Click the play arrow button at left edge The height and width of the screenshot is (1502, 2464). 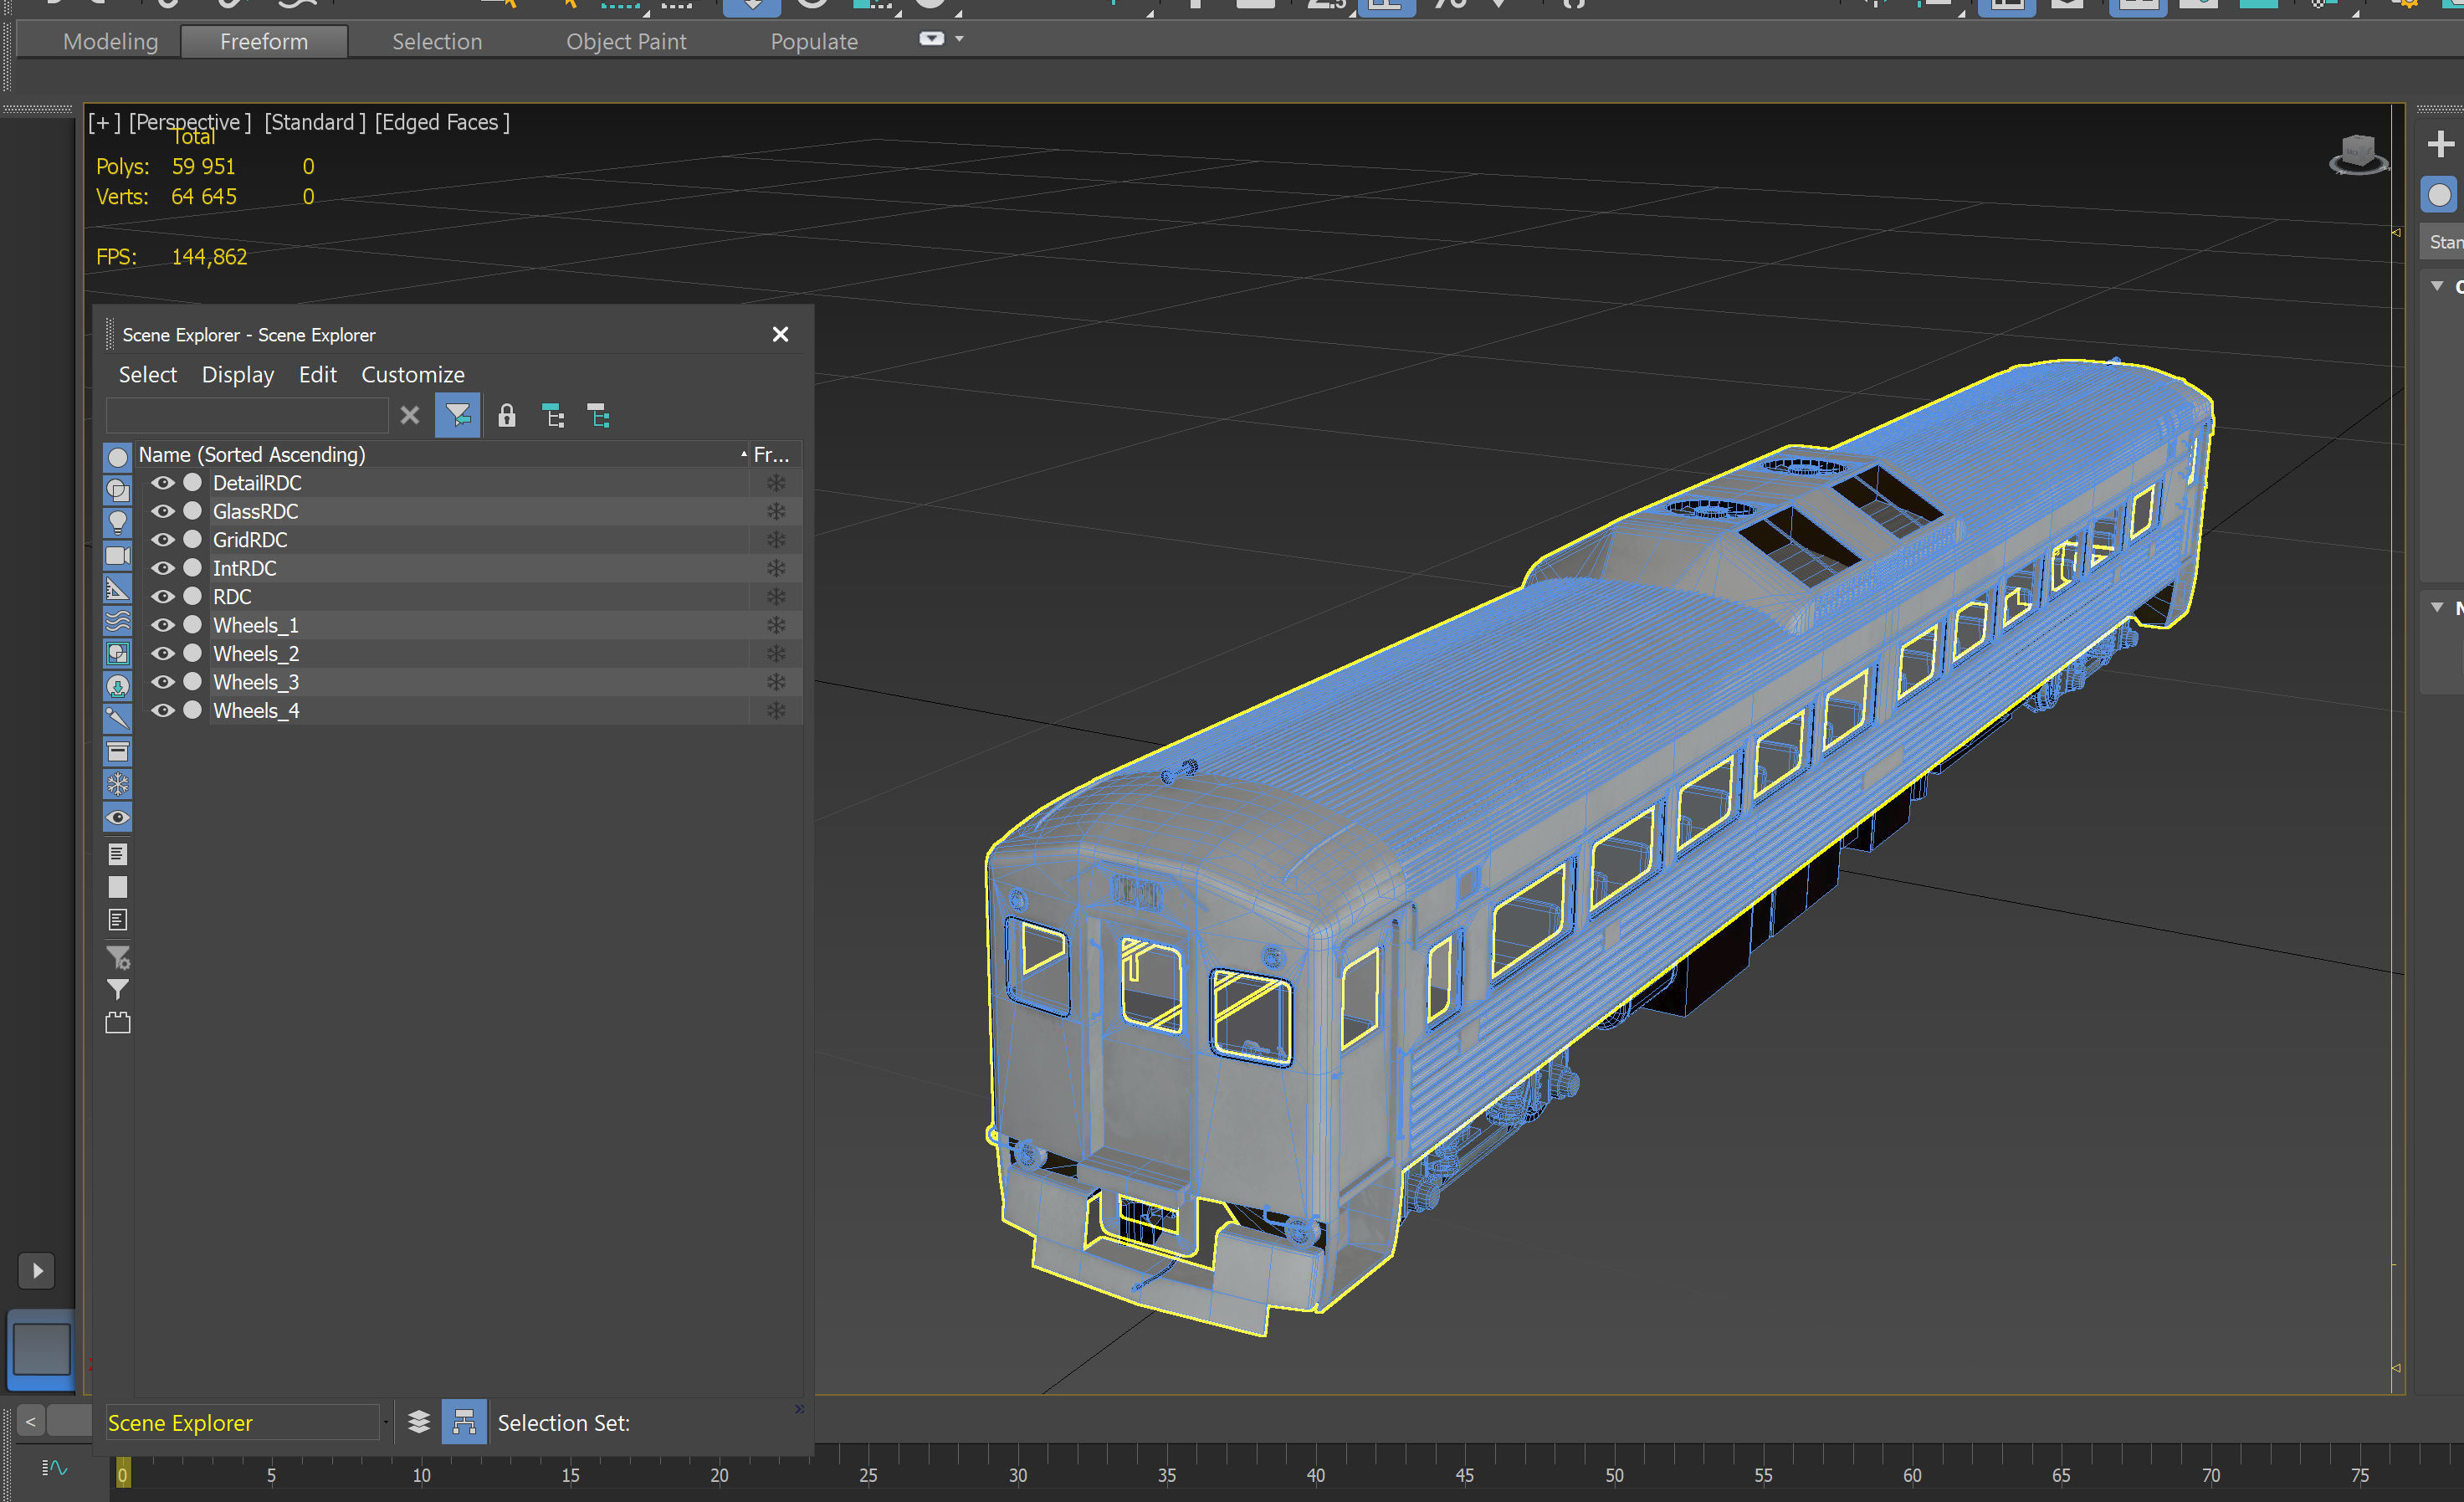point(37,1271)
